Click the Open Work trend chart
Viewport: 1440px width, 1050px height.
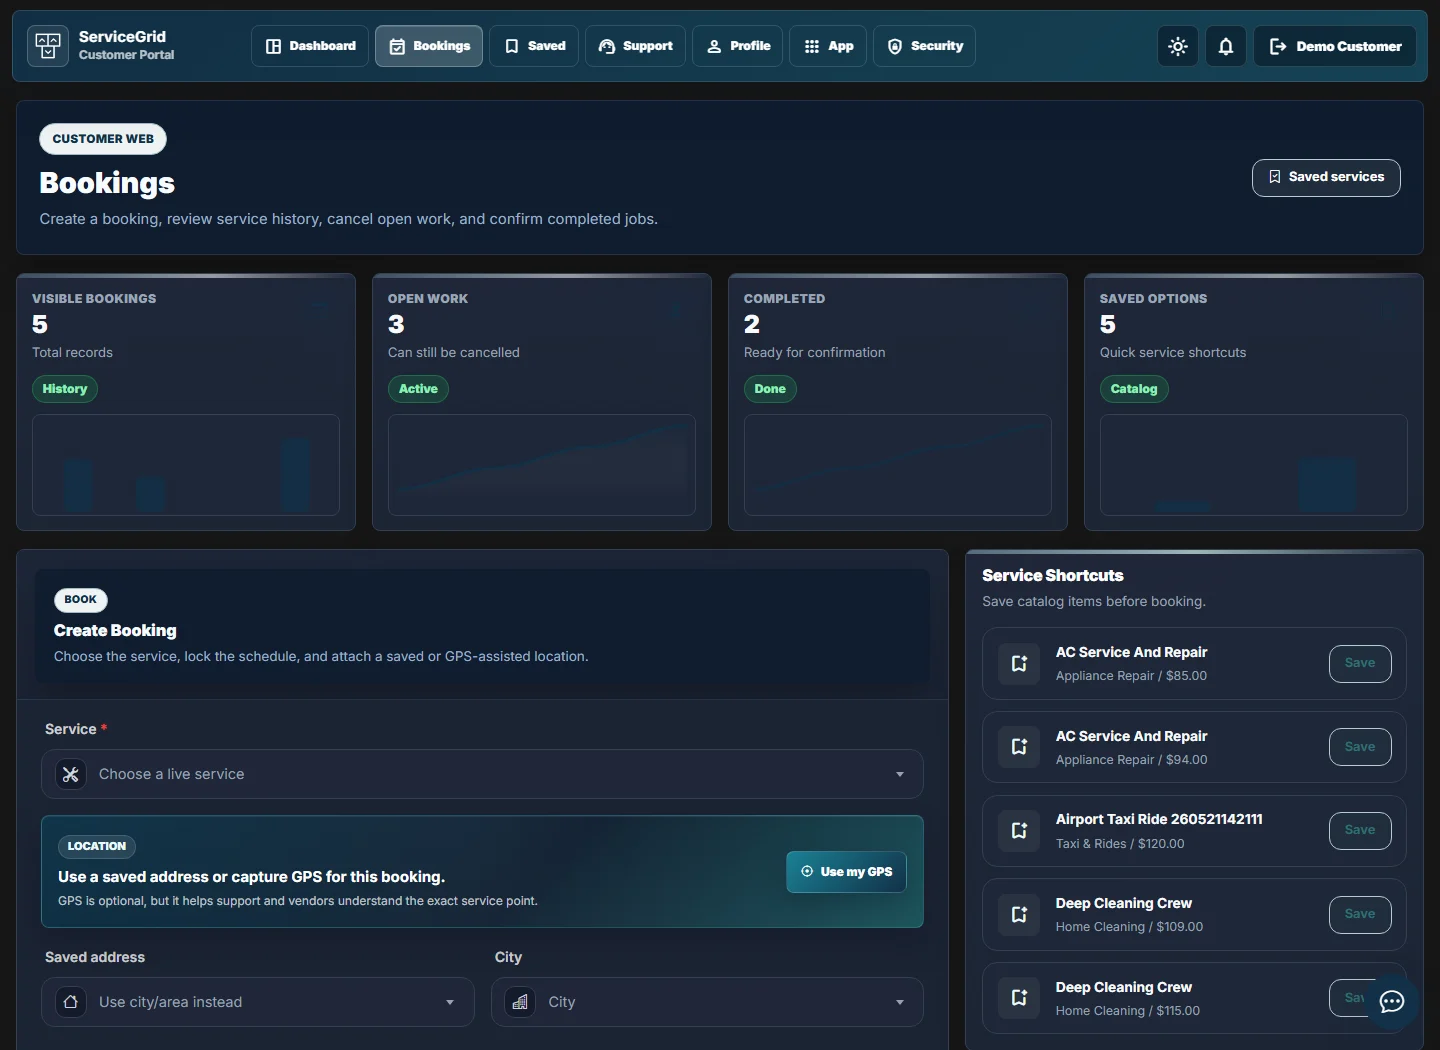click(542, 465)
